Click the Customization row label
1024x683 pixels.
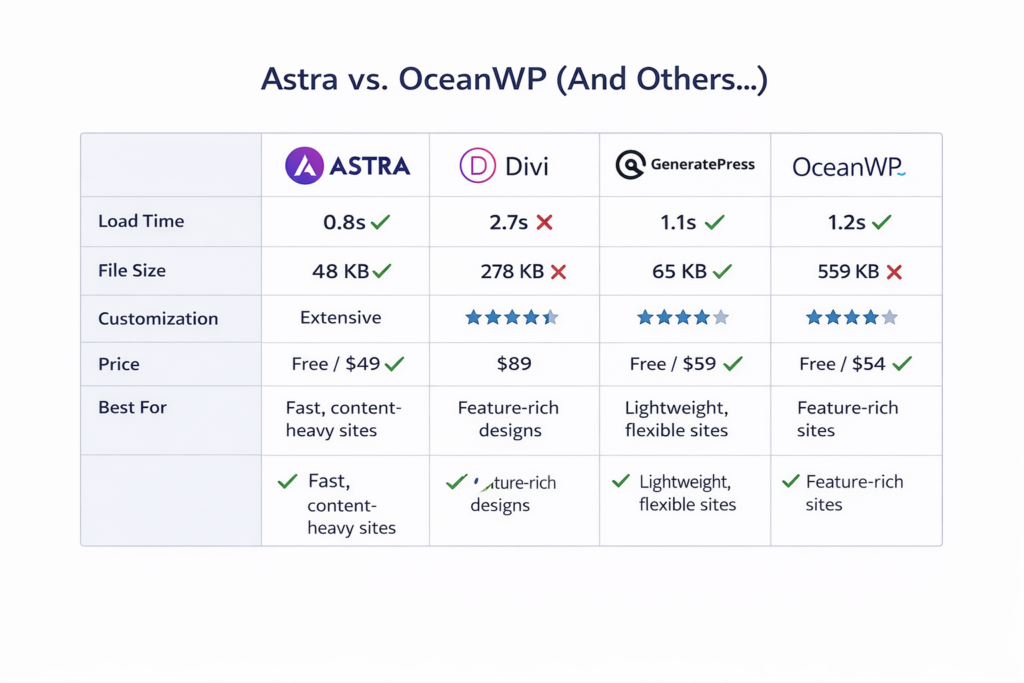coord(158,319)
